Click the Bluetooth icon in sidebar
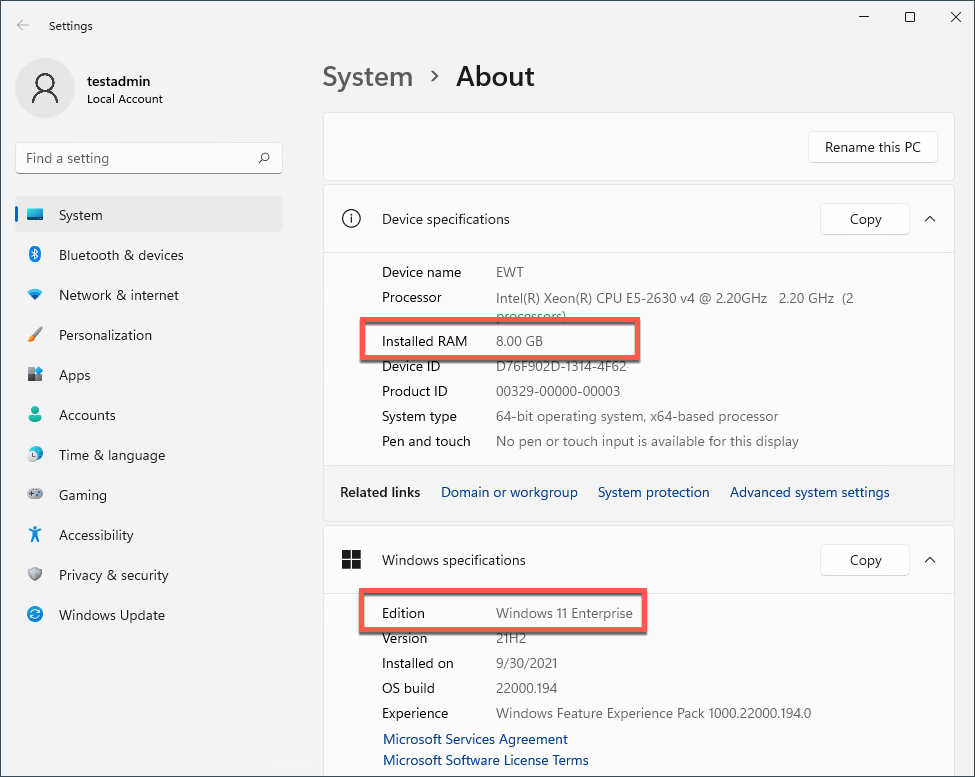 pos(35,254)
